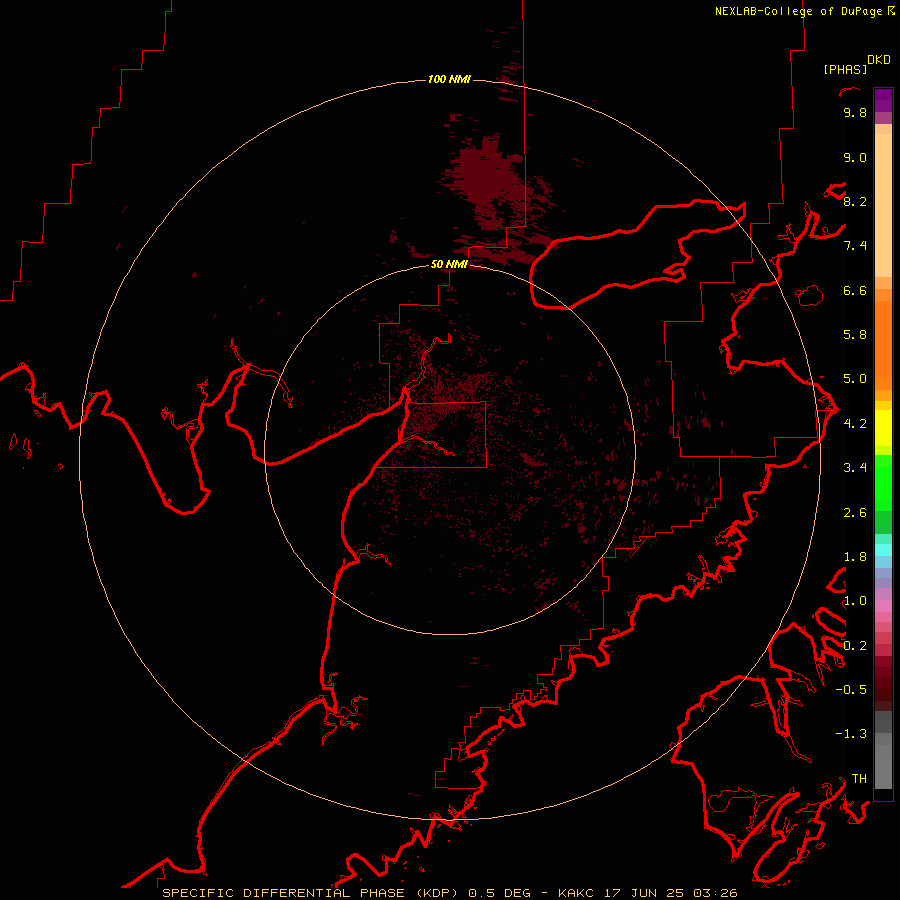Click the SPECIFIC DIFFERENTIAL PHASE (KDP) caption text
This screenshot has width=900, height=900.
(x=309, y=893)
